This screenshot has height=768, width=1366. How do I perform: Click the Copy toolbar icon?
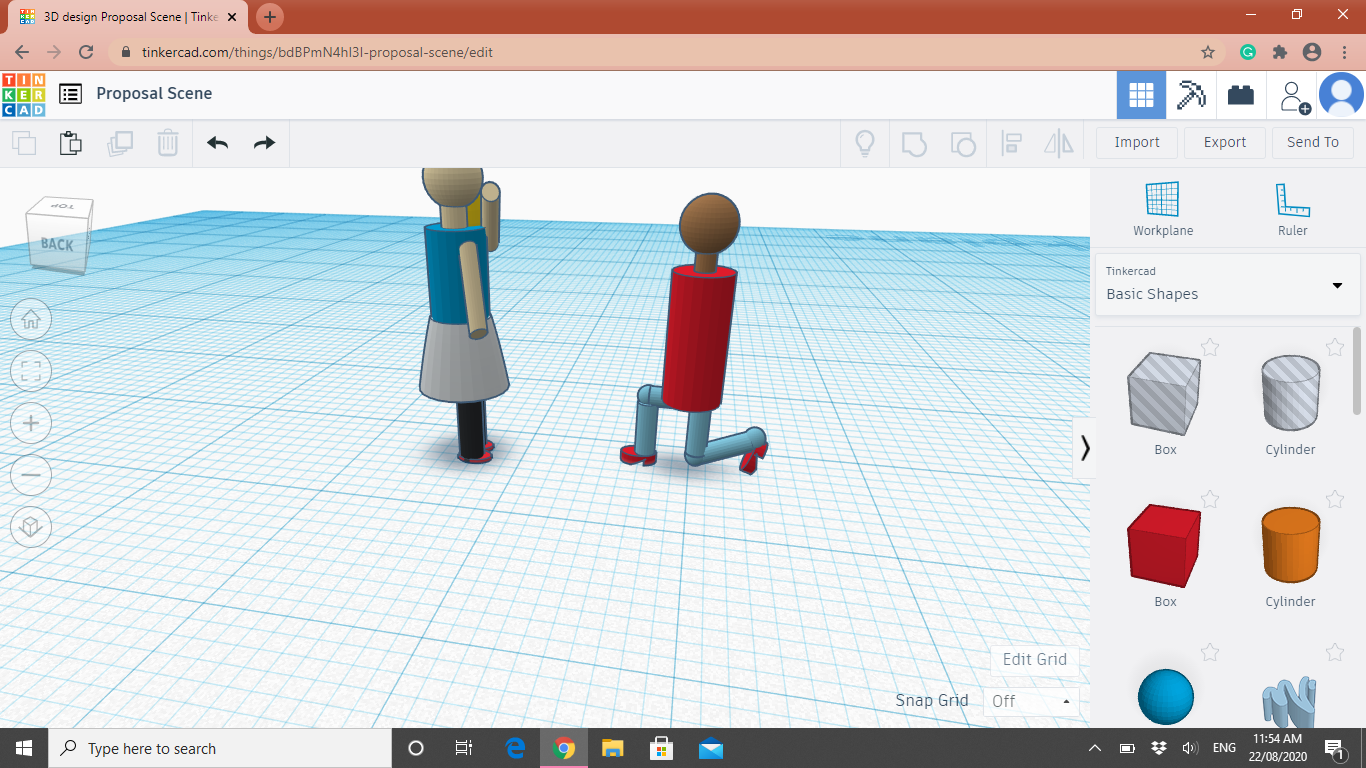[24, 143]
